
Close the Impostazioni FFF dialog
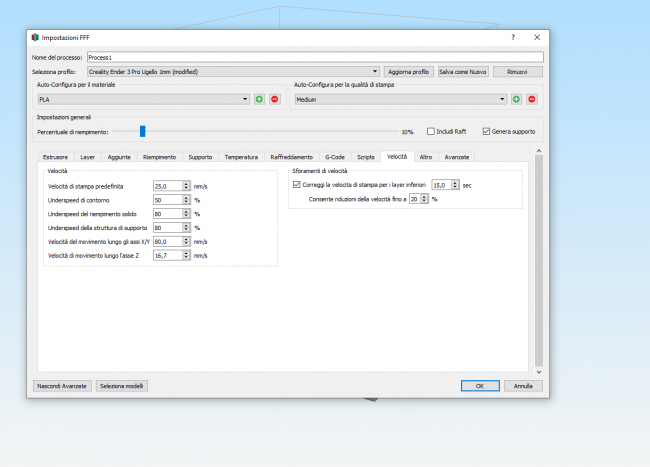coord(538,37)
